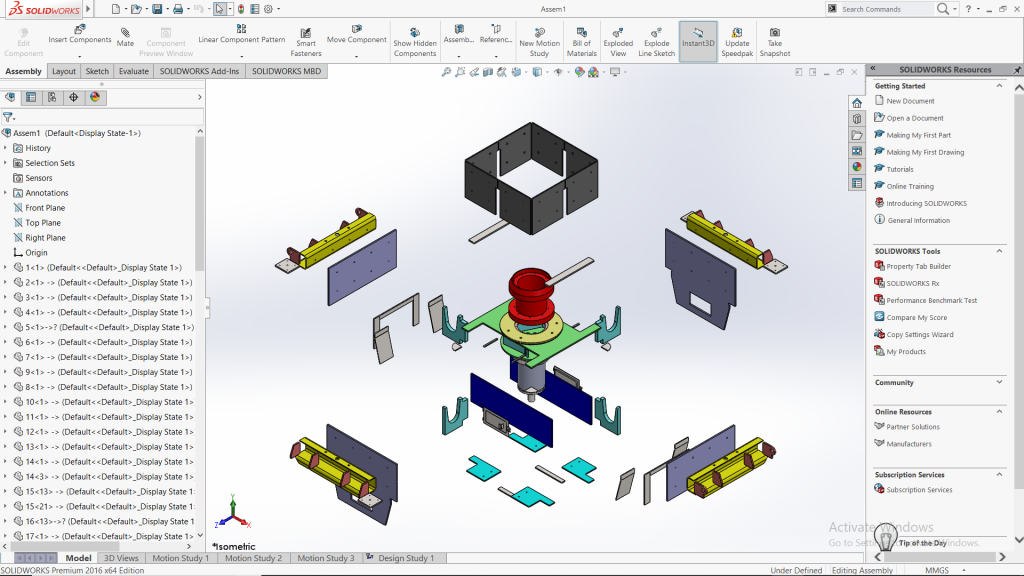Click the Rebuild traffic light icon

click(x=240, y=9)
